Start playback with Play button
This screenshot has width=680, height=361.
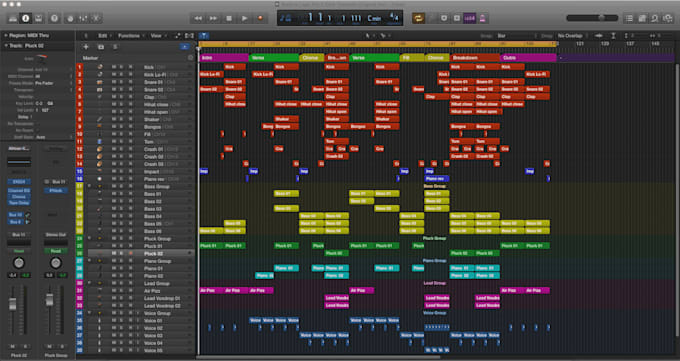pyautogui.click(x=245, y=18)
